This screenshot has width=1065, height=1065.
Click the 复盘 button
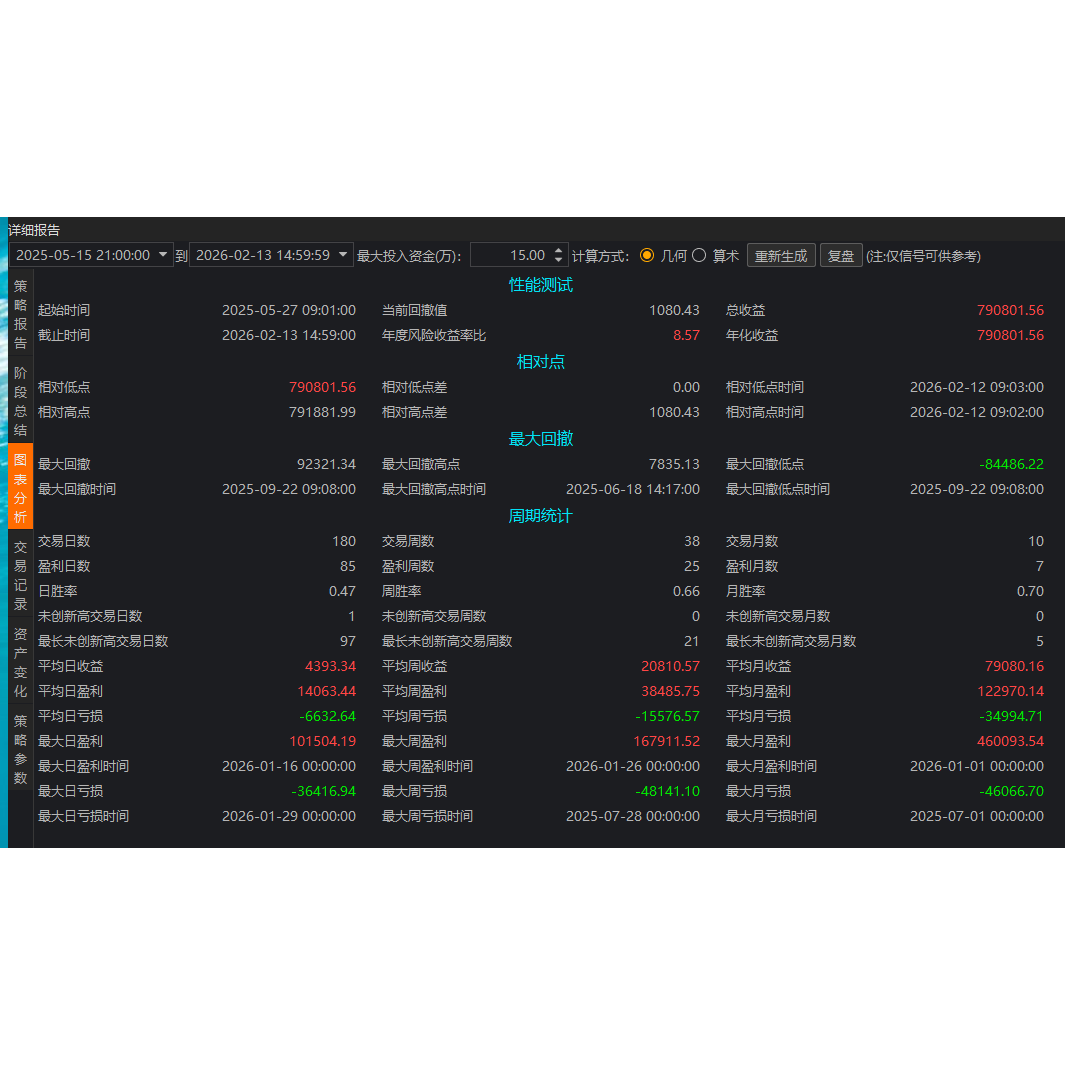(x=841, y=255)
